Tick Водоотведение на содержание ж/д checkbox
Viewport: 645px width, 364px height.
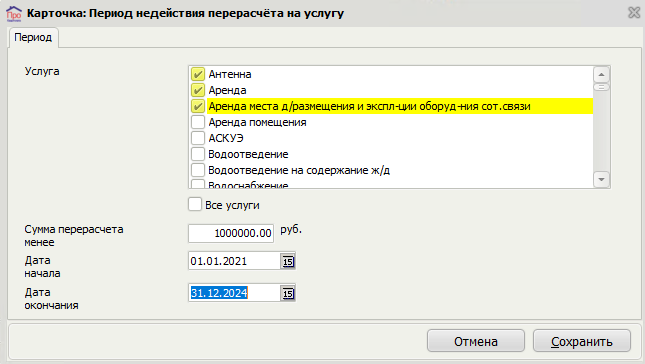[198, 170]
